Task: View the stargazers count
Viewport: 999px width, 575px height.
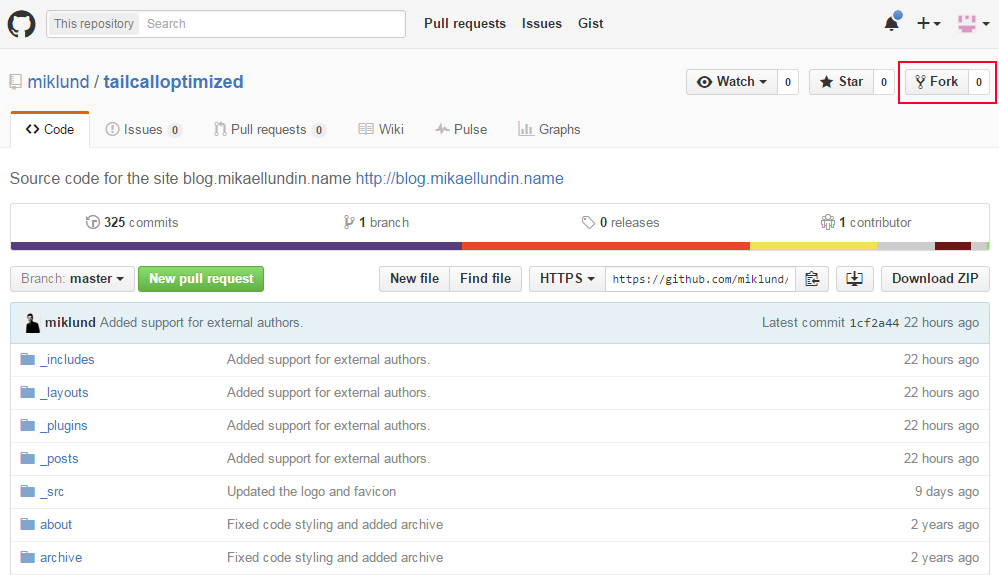Action: [x=884, y=82]
